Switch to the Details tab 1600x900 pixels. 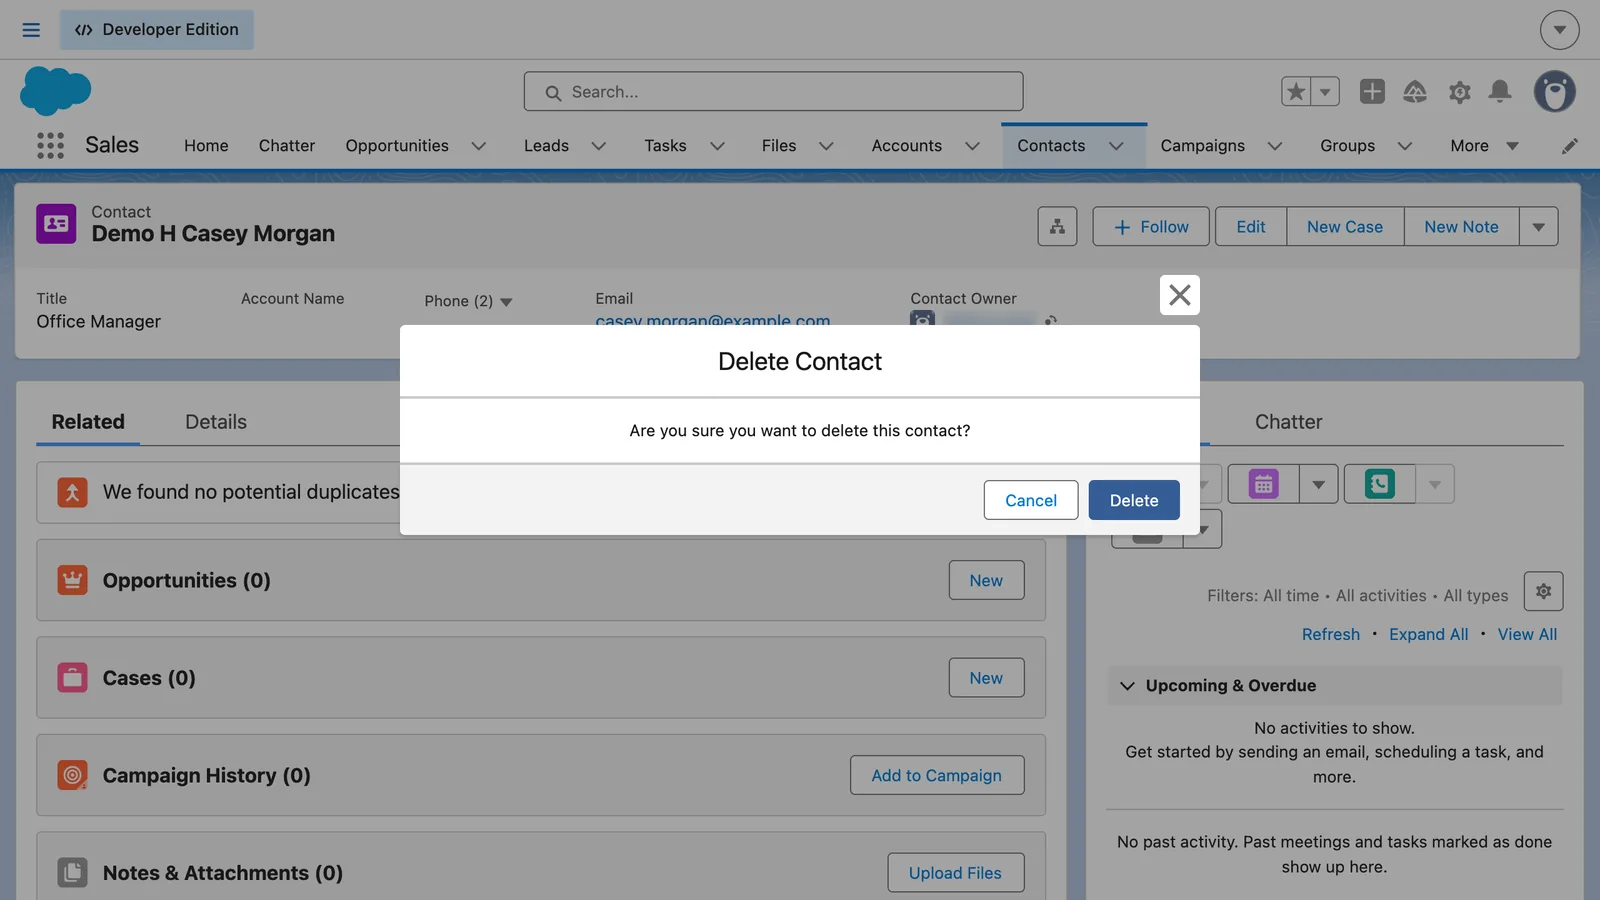coord(216,422)
